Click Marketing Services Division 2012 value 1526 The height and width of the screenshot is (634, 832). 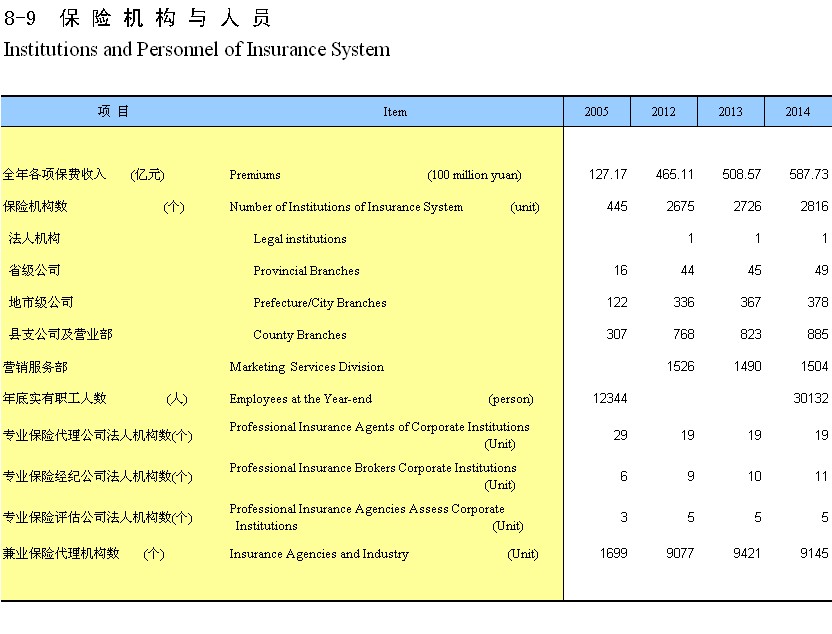pyautogui.click(x=680, y=367)
